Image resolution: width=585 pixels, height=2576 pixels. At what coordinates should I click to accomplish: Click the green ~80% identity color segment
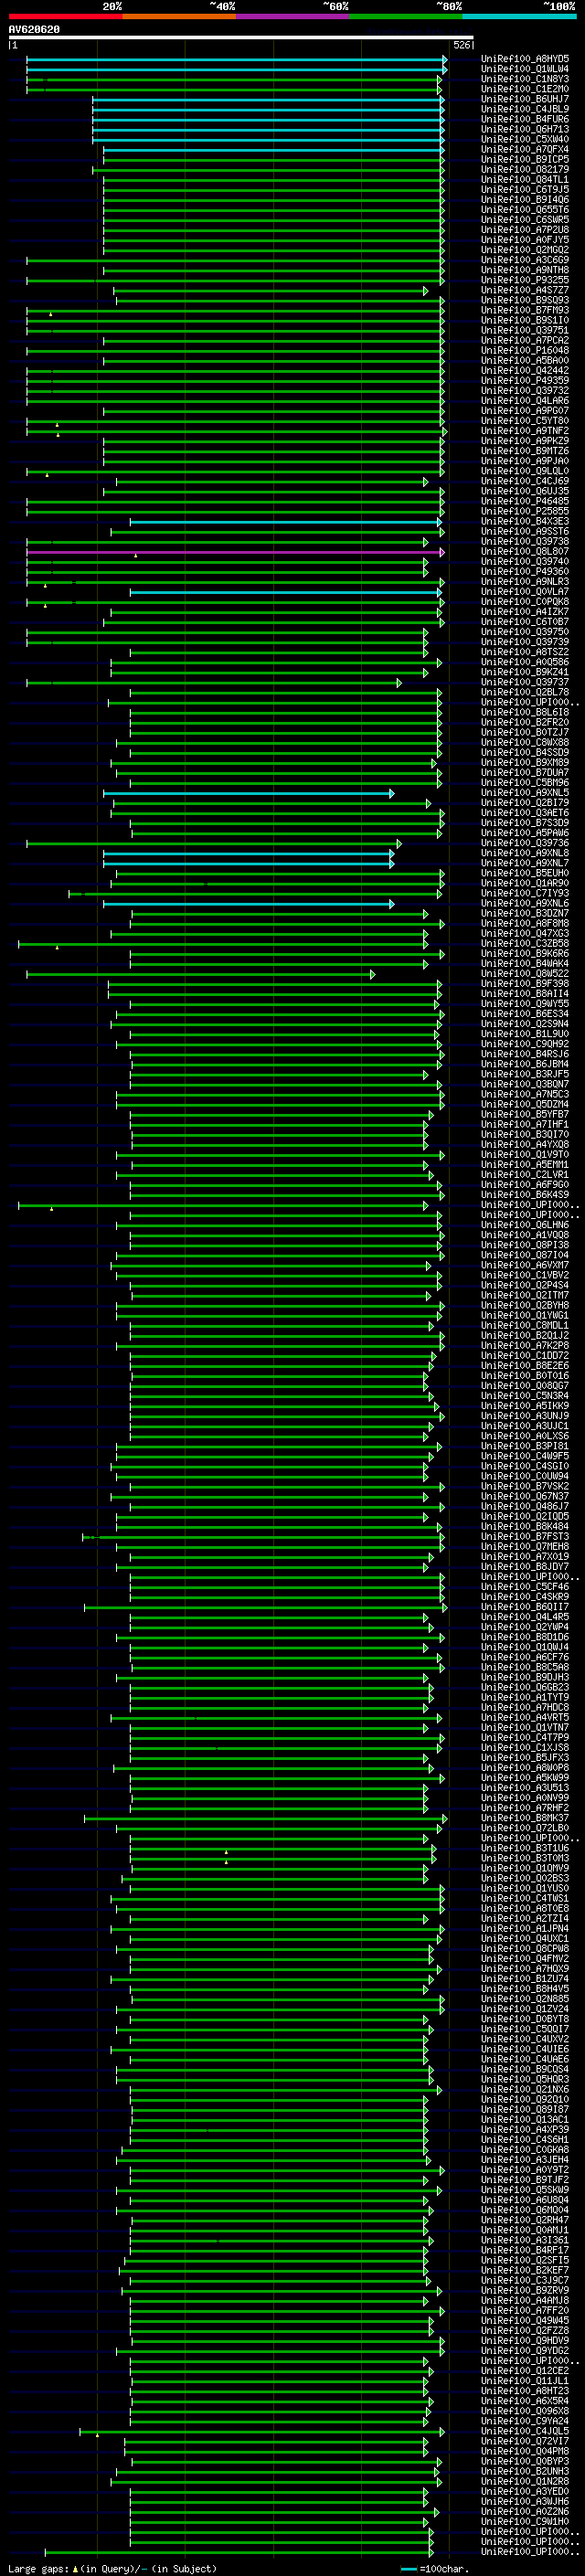pyautogui.click(x=406, y=16)
